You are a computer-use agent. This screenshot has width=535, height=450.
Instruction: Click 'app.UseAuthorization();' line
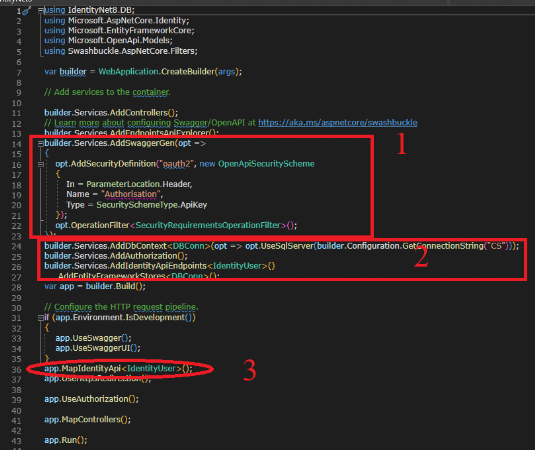click(91, 399)
